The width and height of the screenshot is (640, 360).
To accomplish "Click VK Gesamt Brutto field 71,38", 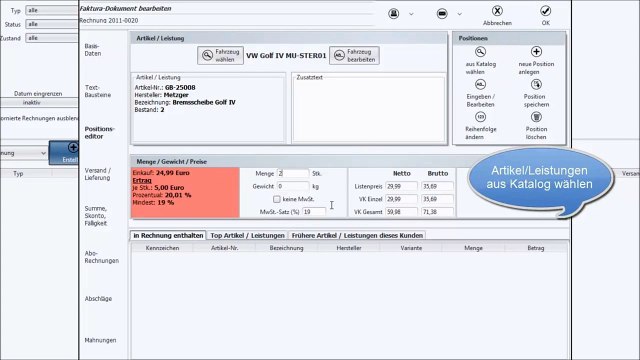I will point(437,212).
